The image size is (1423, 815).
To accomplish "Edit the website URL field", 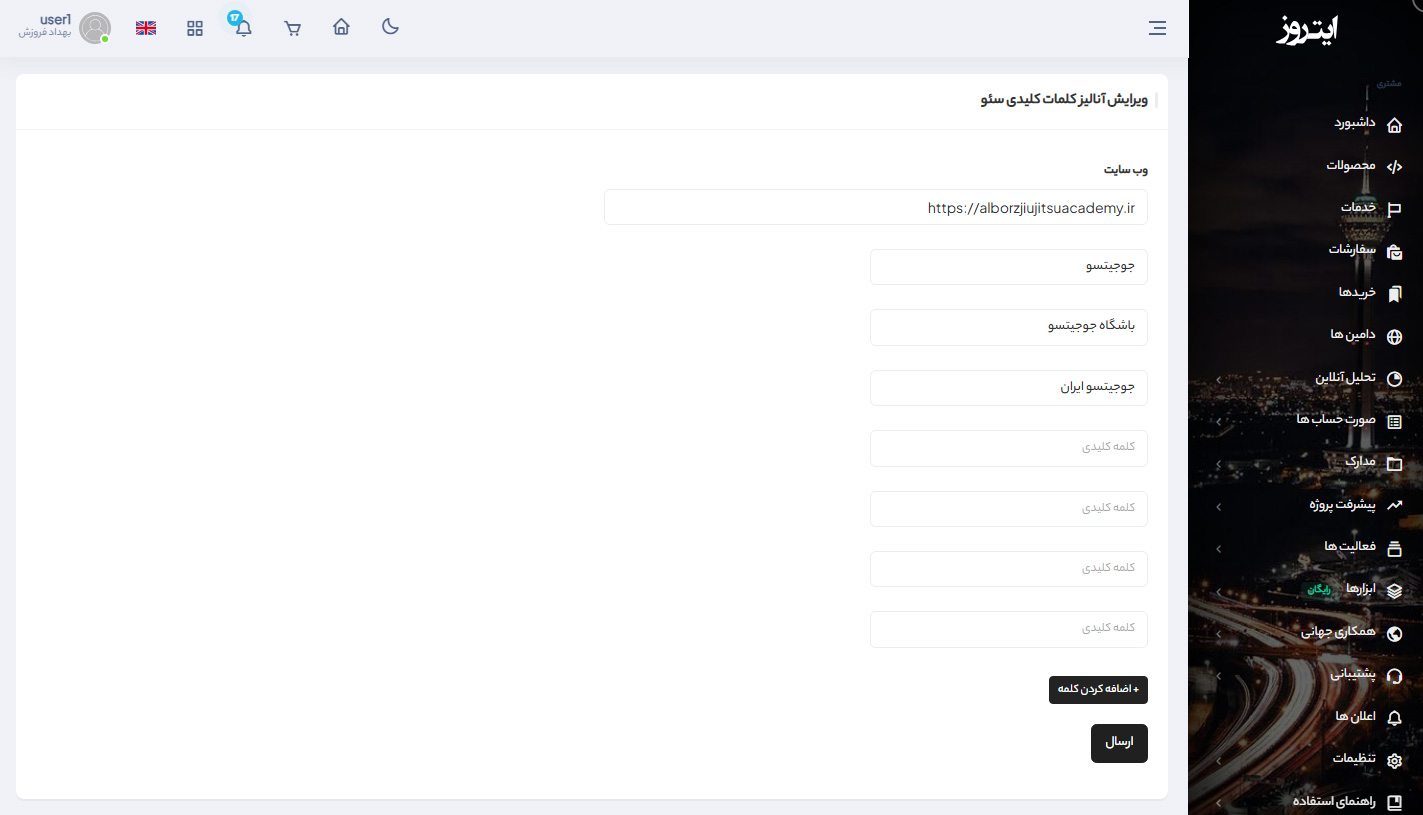I will 876,207.
